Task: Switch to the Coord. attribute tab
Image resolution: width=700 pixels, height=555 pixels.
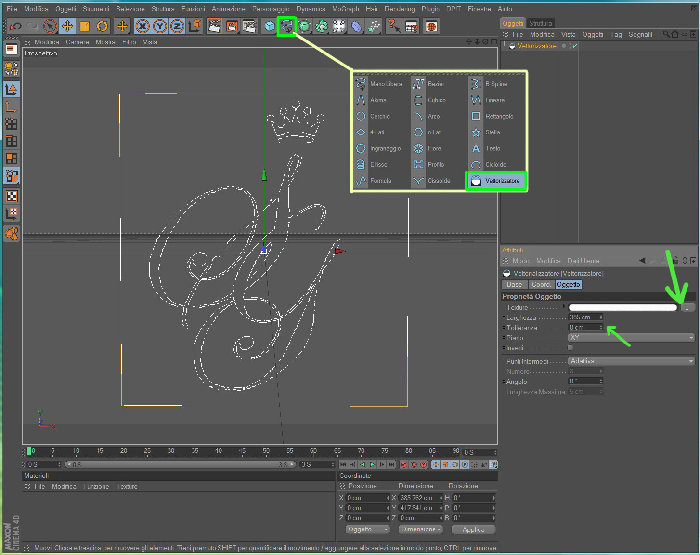Action: click(x=541, y=284)
